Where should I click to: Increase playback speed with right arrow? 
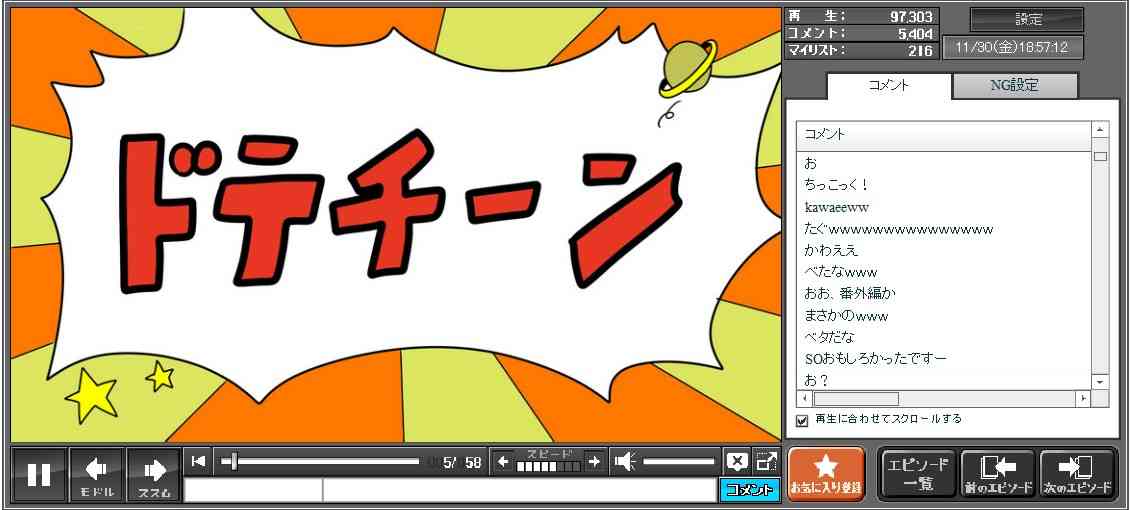coord(594,461)
